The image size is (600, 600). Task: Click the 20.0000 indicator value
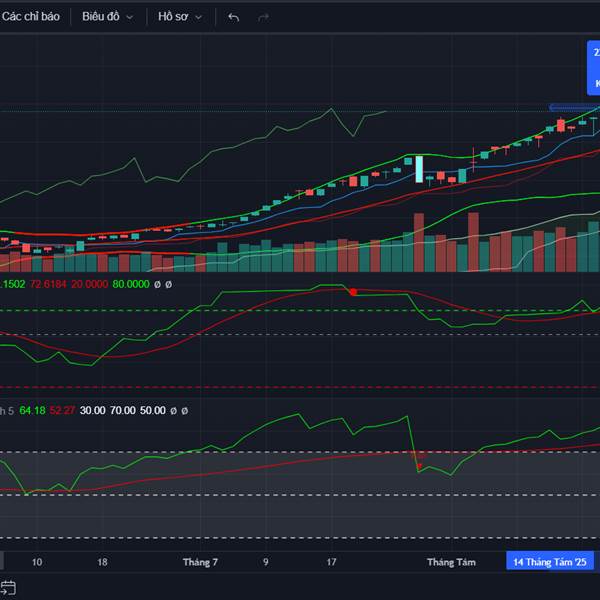[90, 284]
